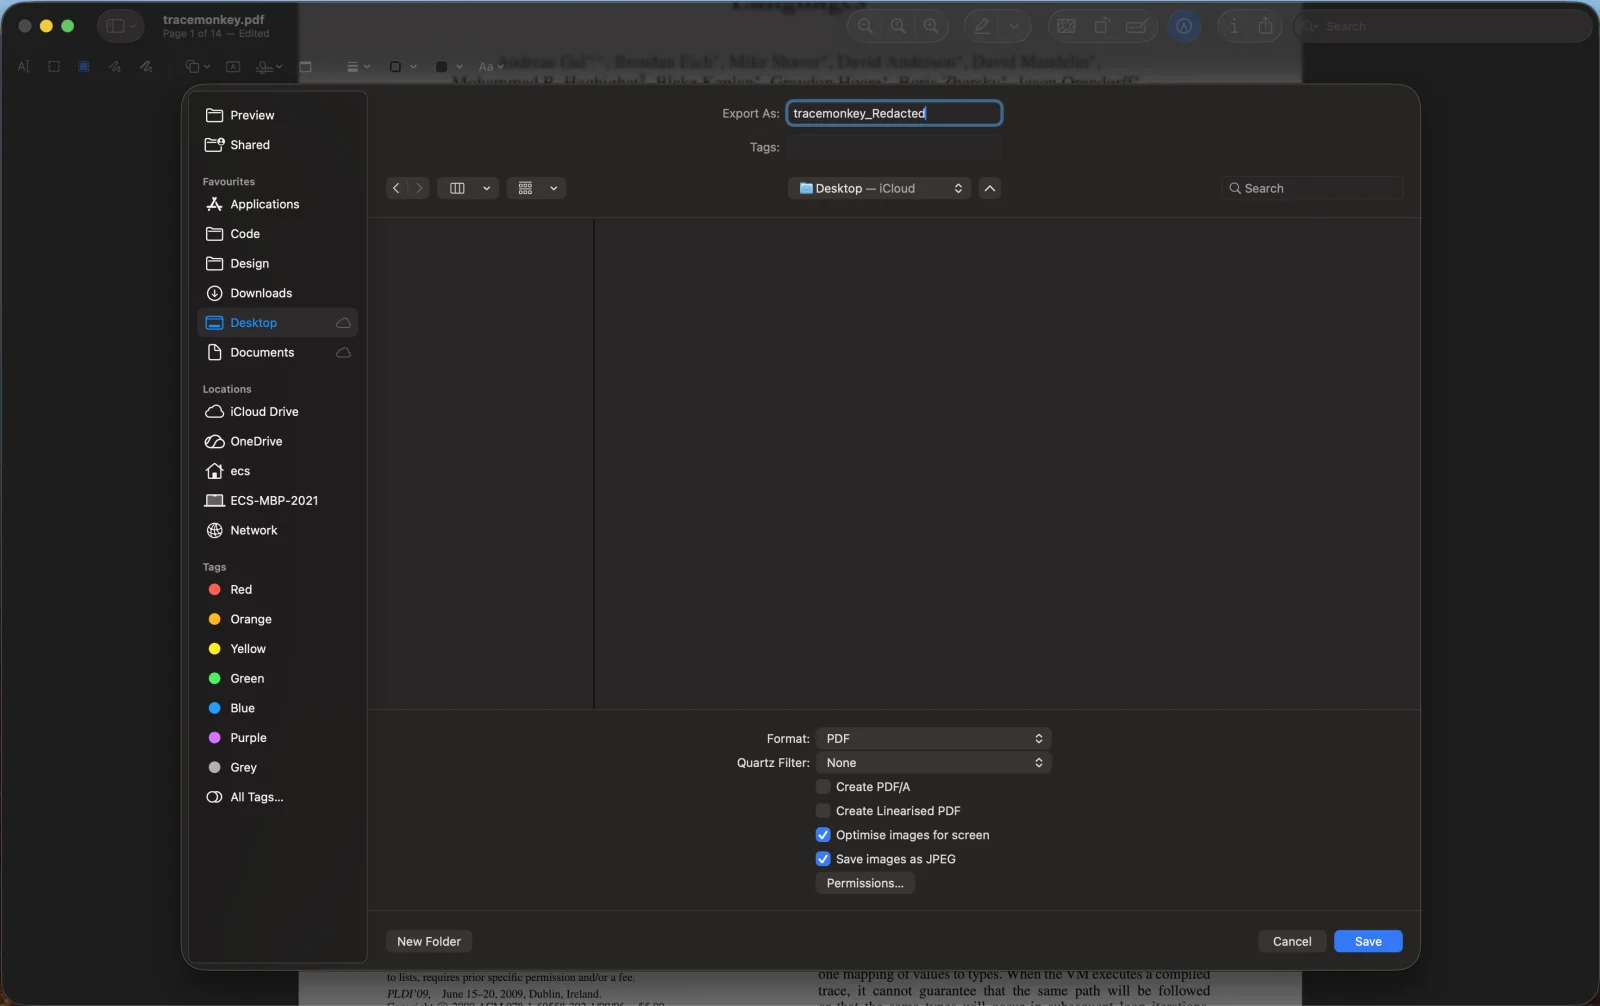Go forward in the save dialog folder history
The image size is (1600, 1006).
click(x=419, y=188)
